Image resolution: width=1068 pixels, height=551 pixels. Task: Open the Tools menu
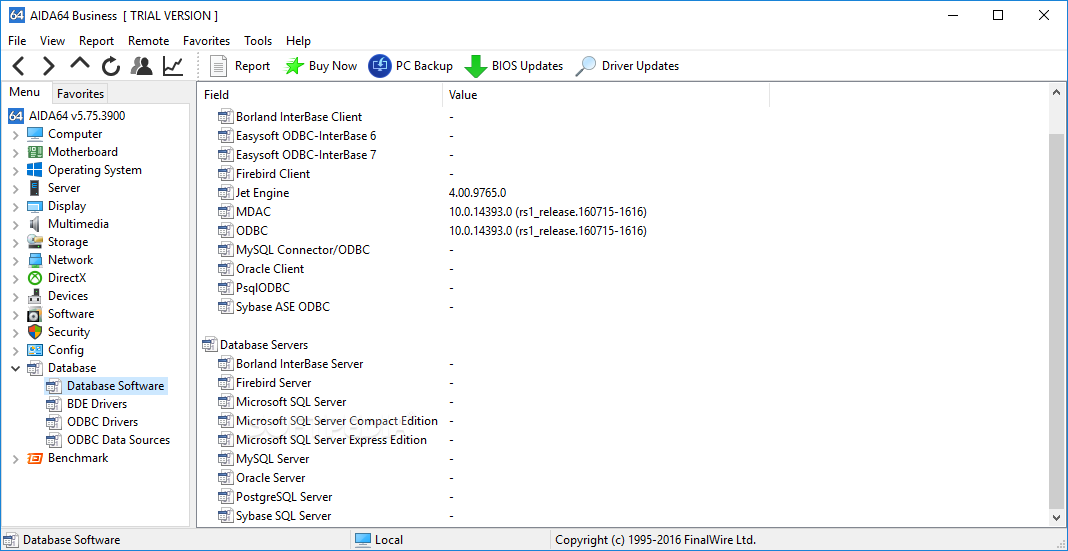tap(258, 41)
